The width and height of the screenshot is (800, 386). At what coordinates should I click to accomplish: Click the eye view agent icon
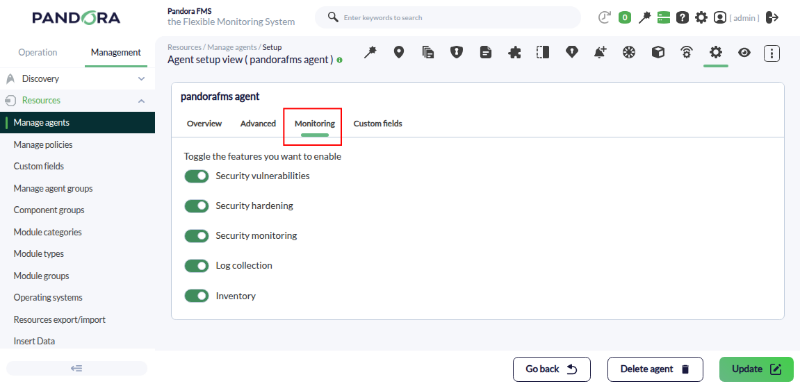pos(744,53)
